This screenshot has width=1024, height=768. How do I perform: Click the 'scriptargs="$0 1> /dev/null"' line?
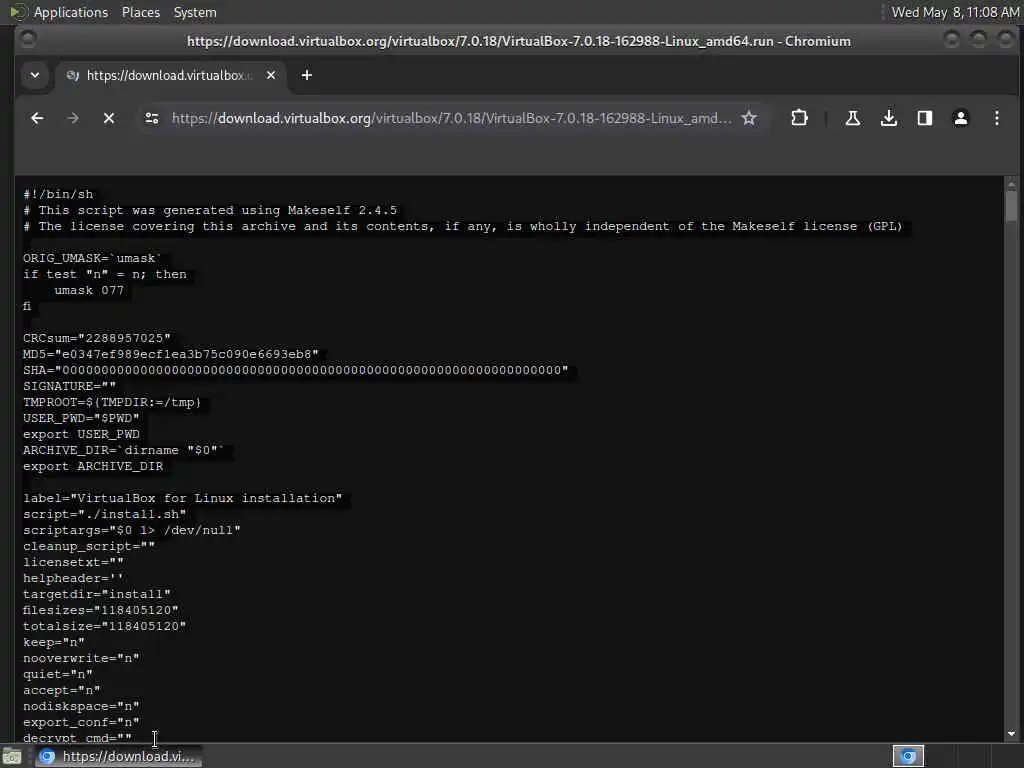coord(132,530)
